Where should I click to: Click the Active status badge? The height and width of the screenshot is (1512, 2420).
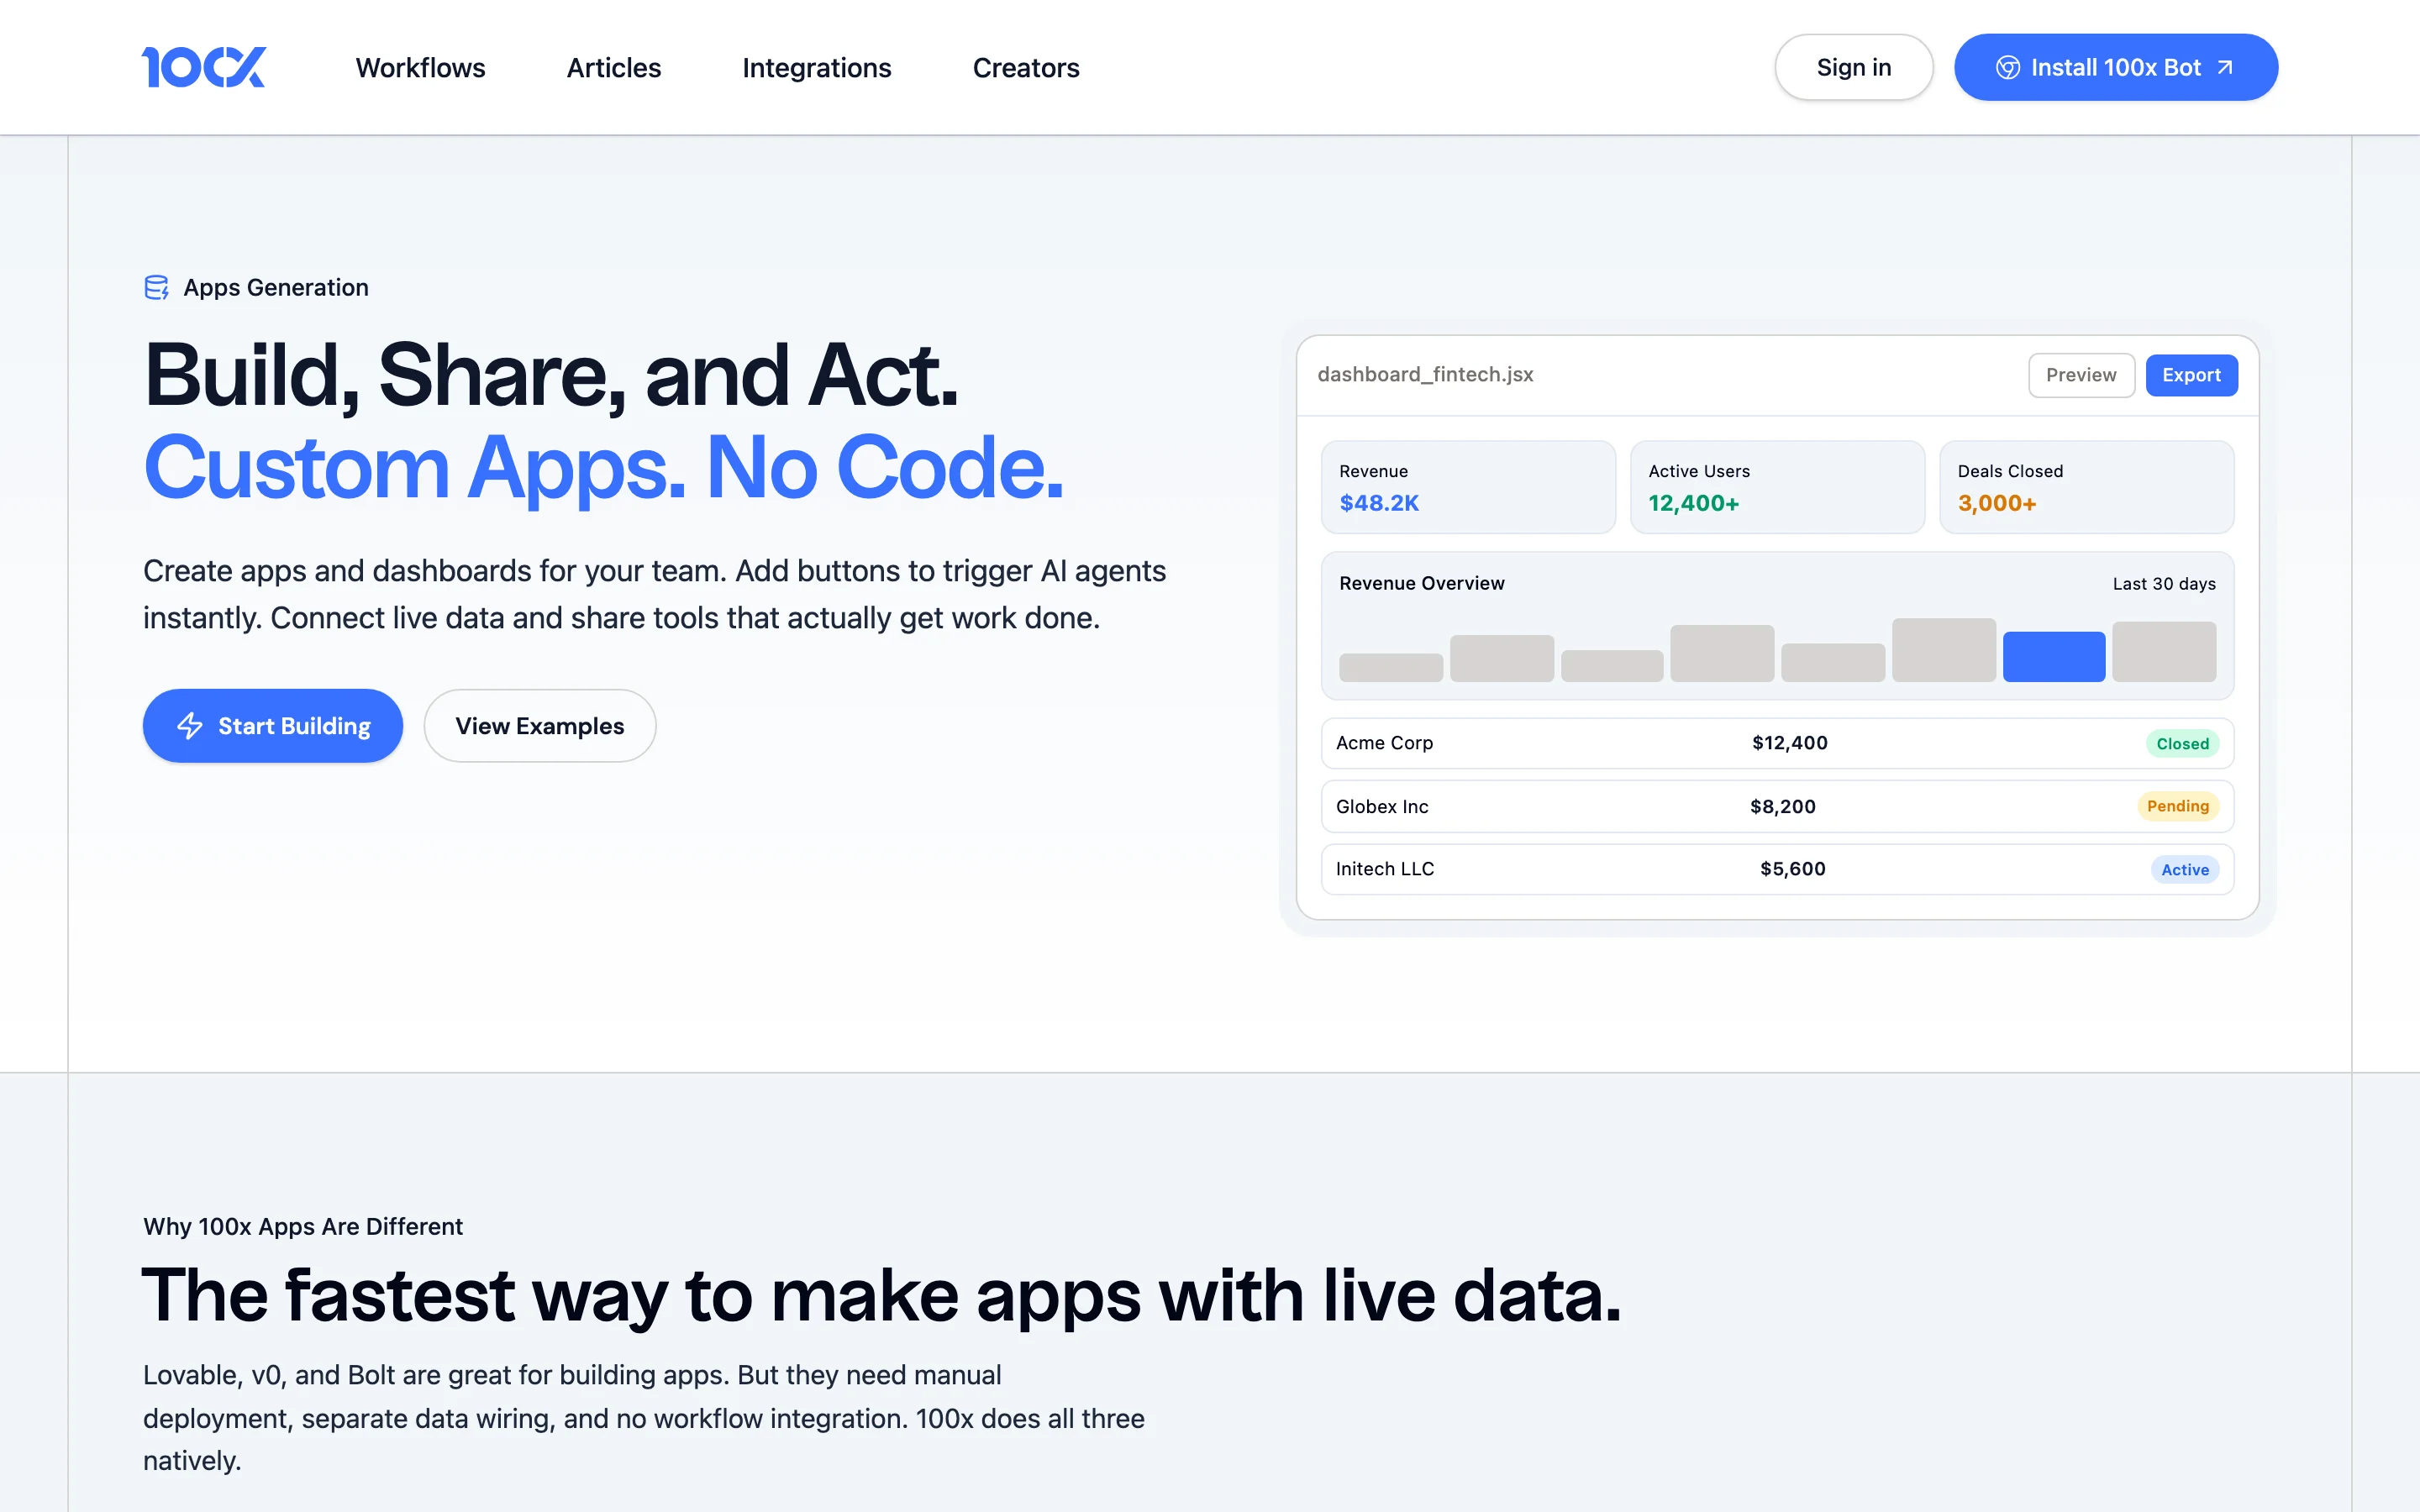(x=2185, y=870)
